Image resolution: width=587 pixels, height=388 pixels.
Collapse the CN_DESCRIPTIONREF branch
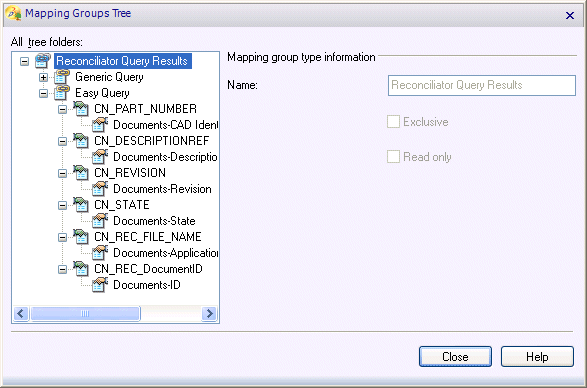63,141
